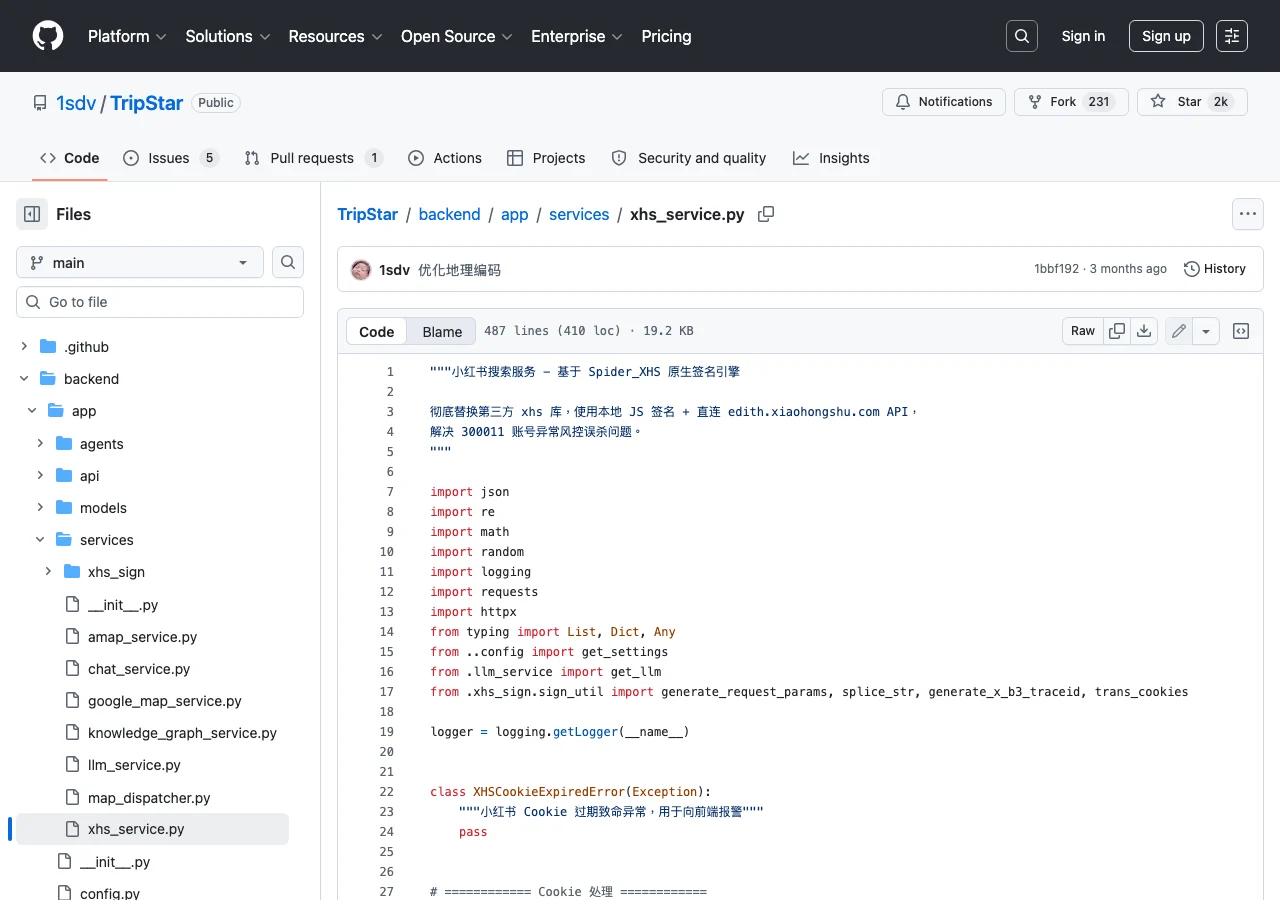Collapse the services folder chevron

pyautogui.click(x=40, y=540)
